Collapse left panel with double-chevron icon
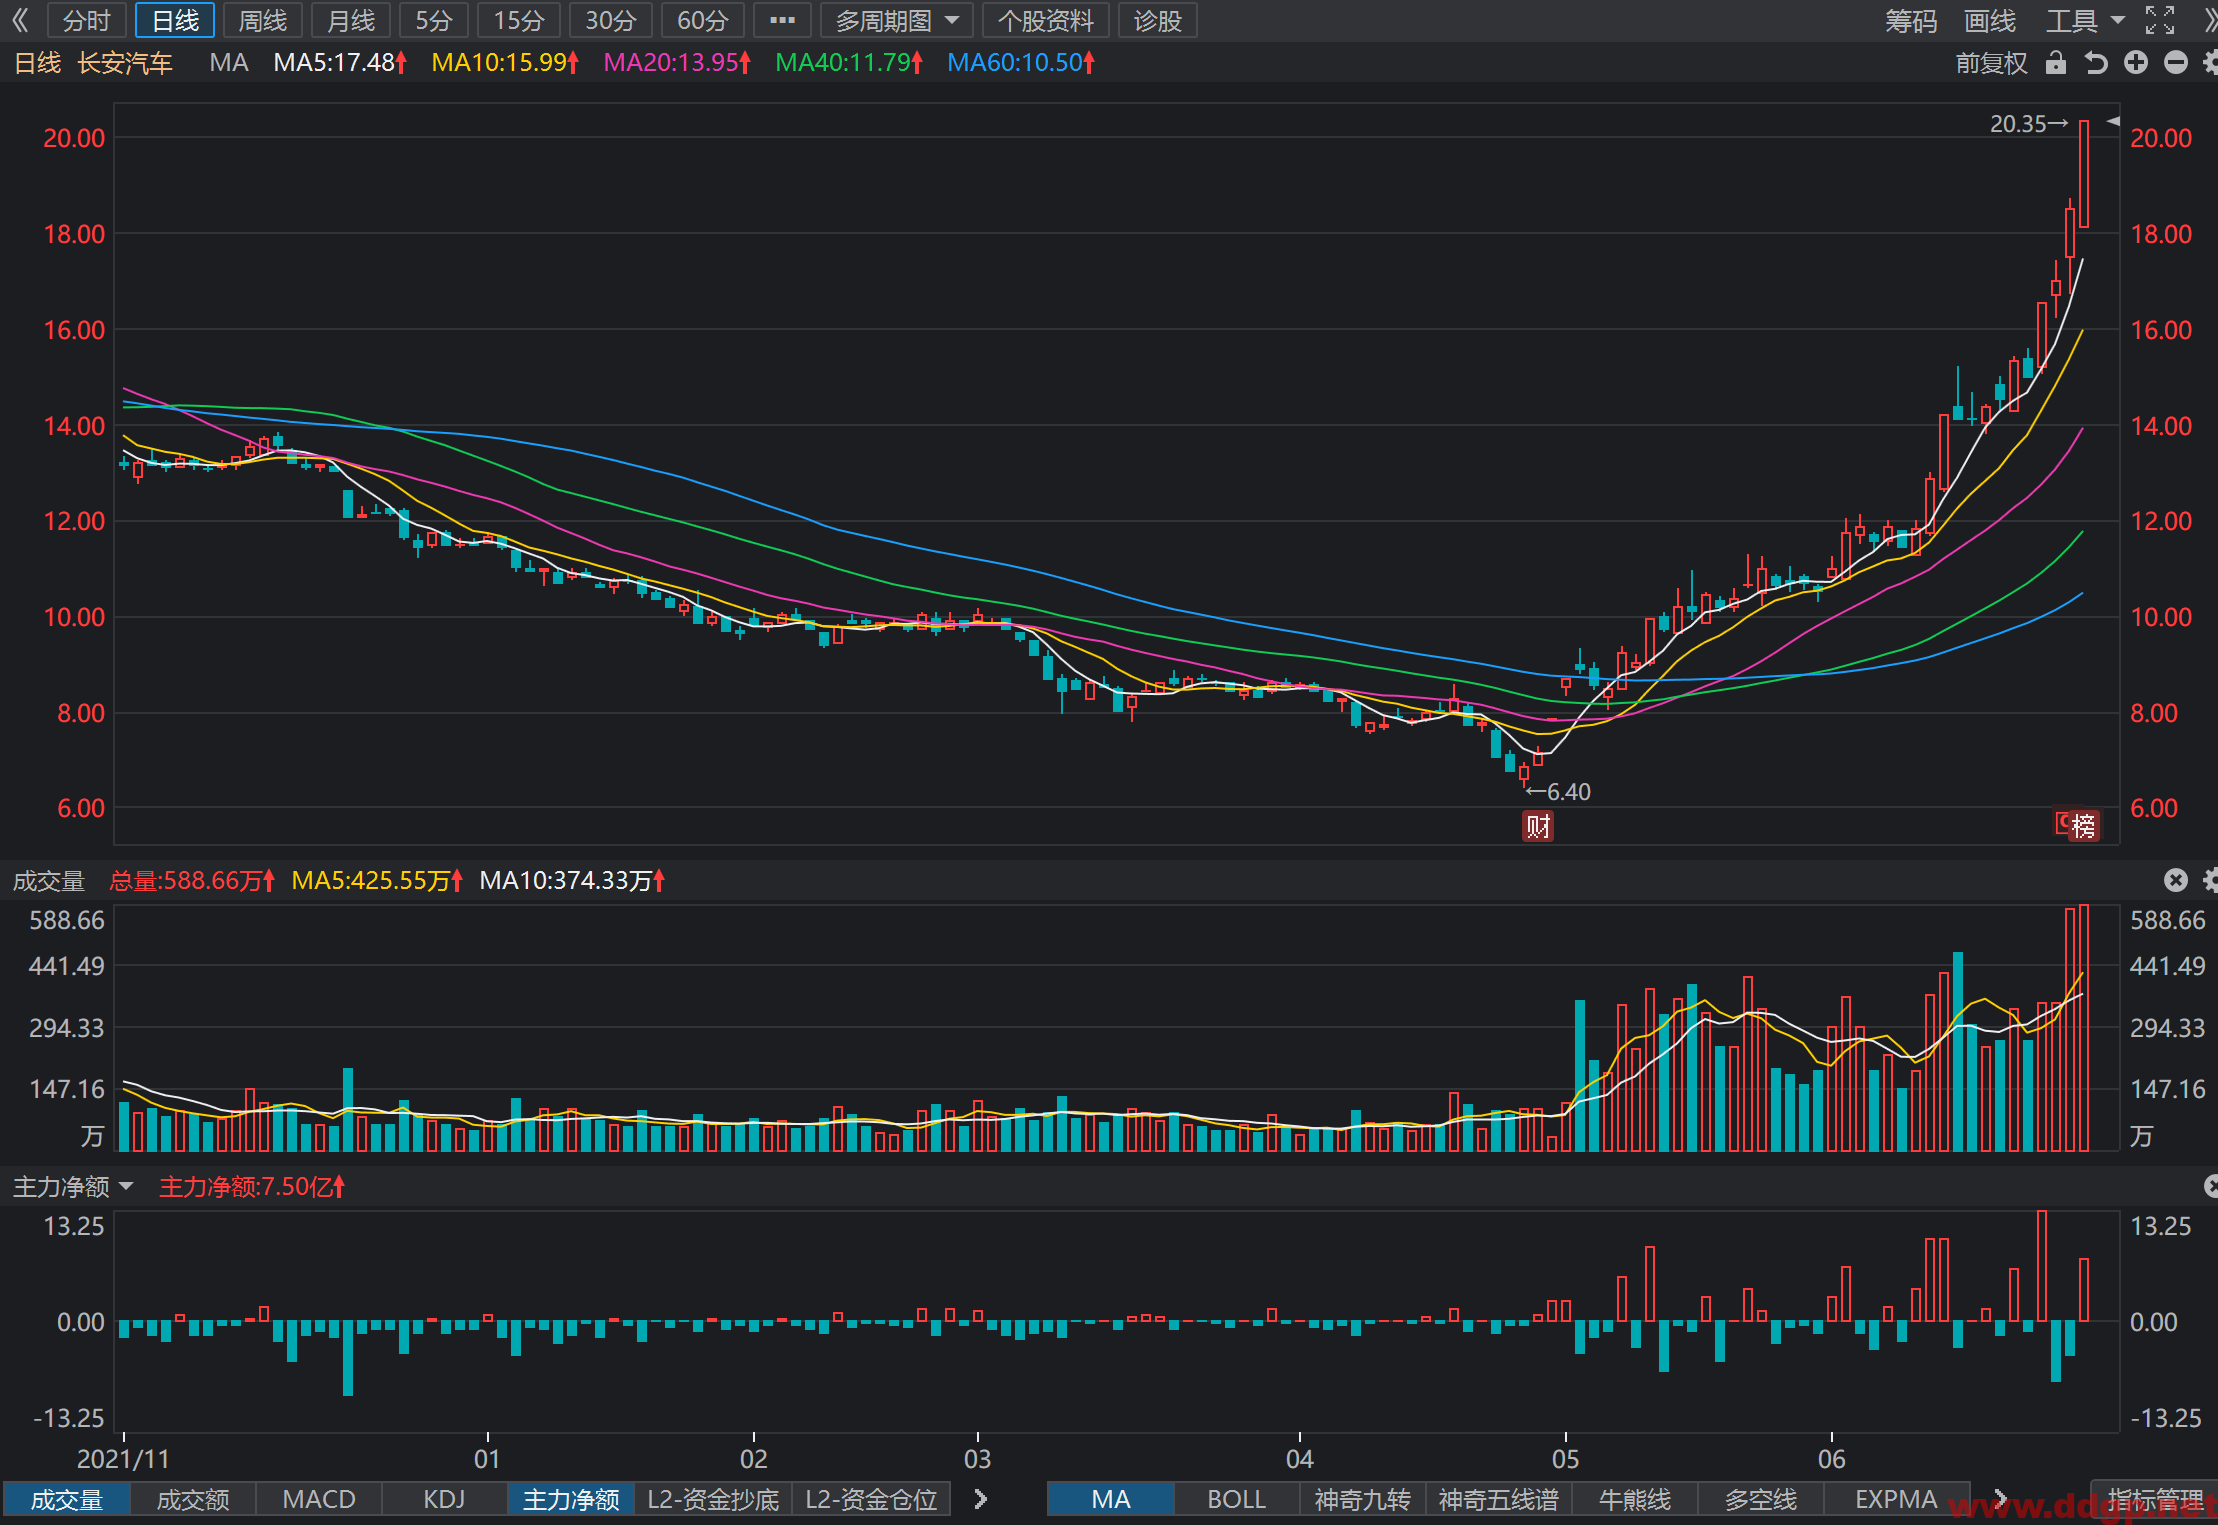2218x1525 pixels. [x=20, y=20]
